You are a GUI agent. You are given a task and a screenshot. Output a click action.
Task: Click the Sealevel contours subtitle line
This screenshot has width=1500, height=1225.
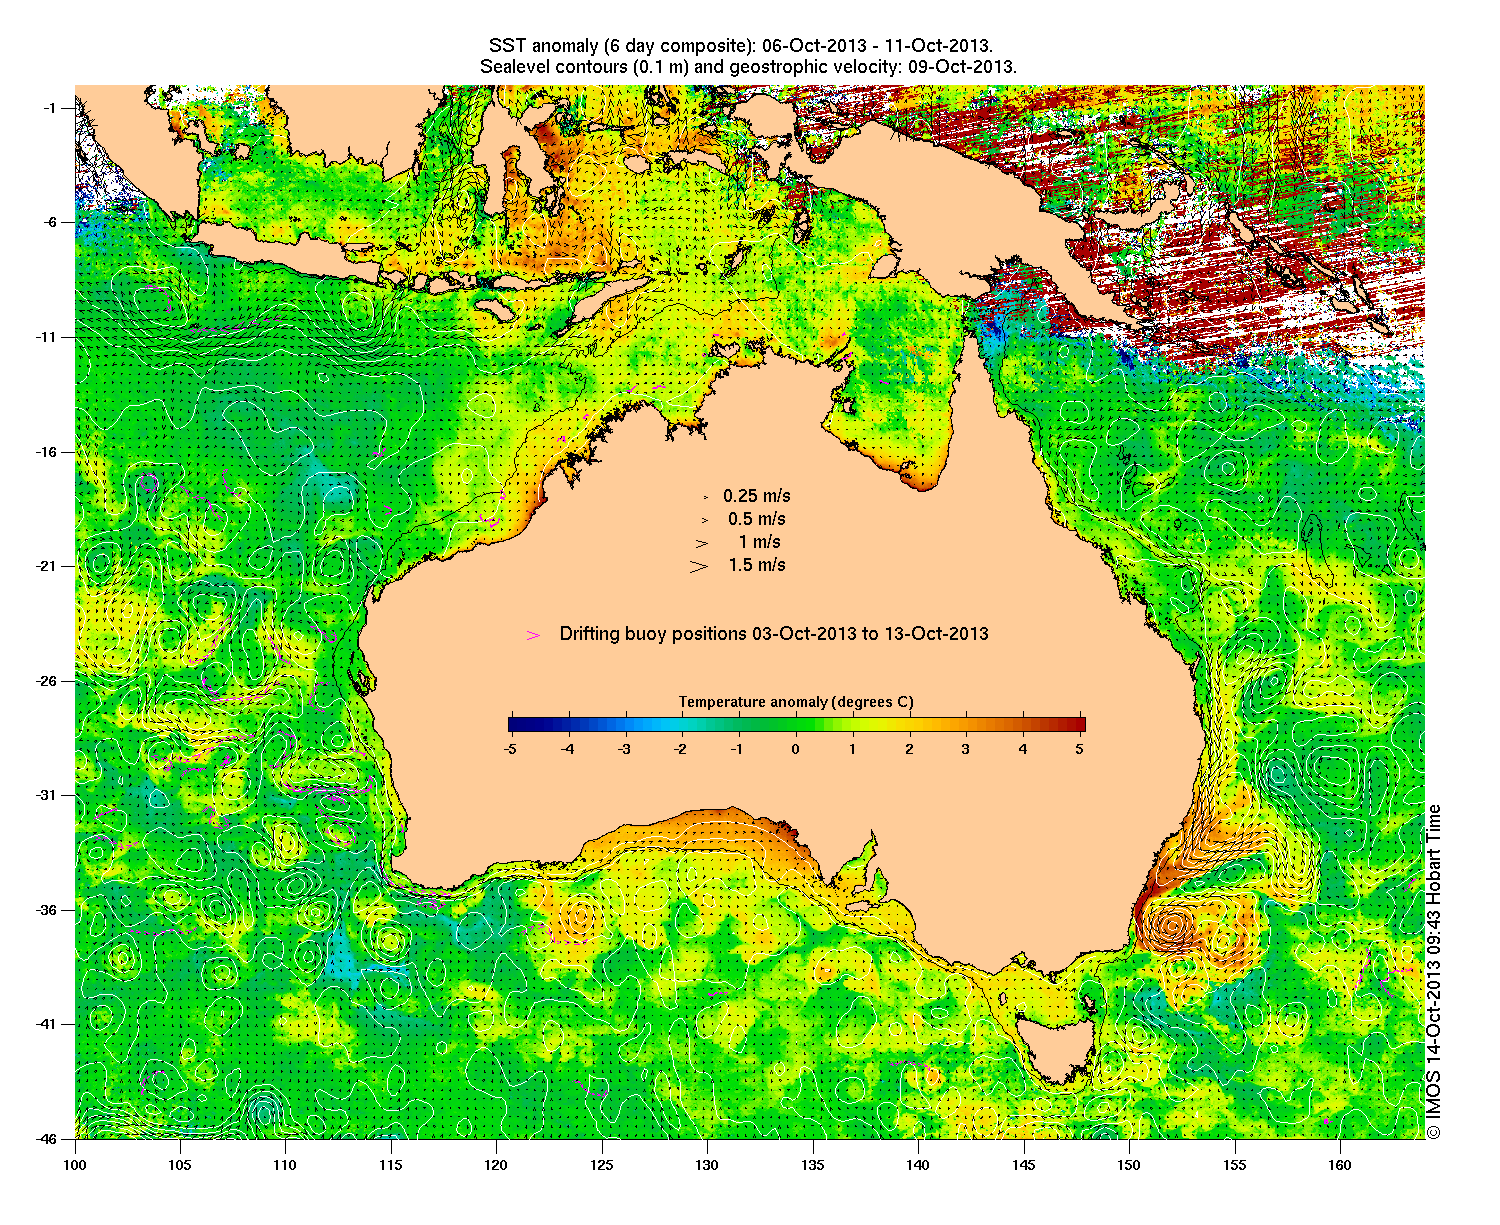748,67
